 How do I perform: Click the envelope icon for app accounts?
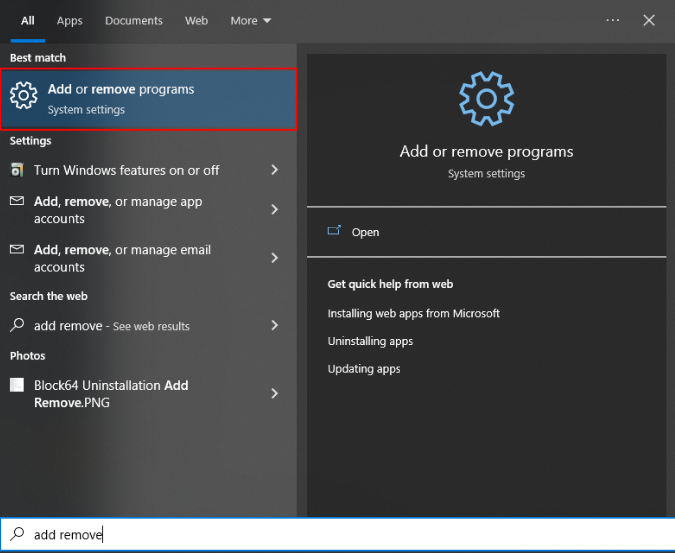pyautogui.click(x=17, y=202)
